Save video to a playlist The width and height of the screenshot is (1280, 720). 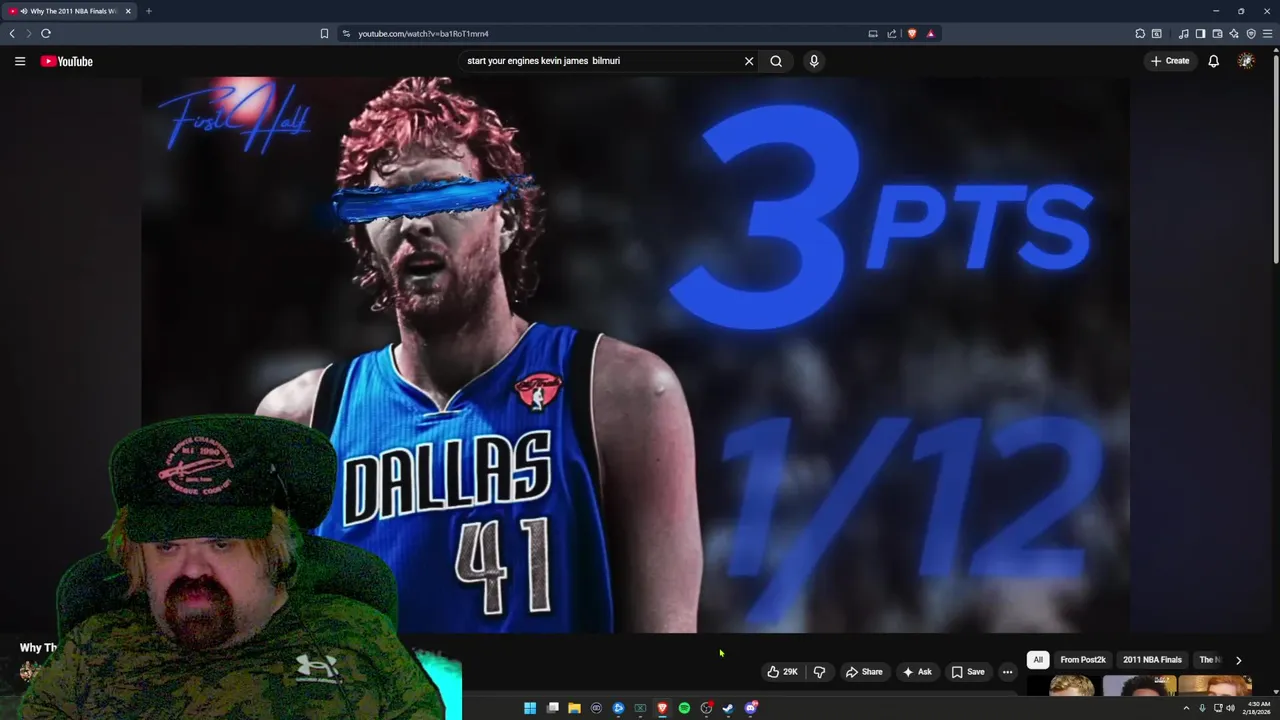[968, 672]
